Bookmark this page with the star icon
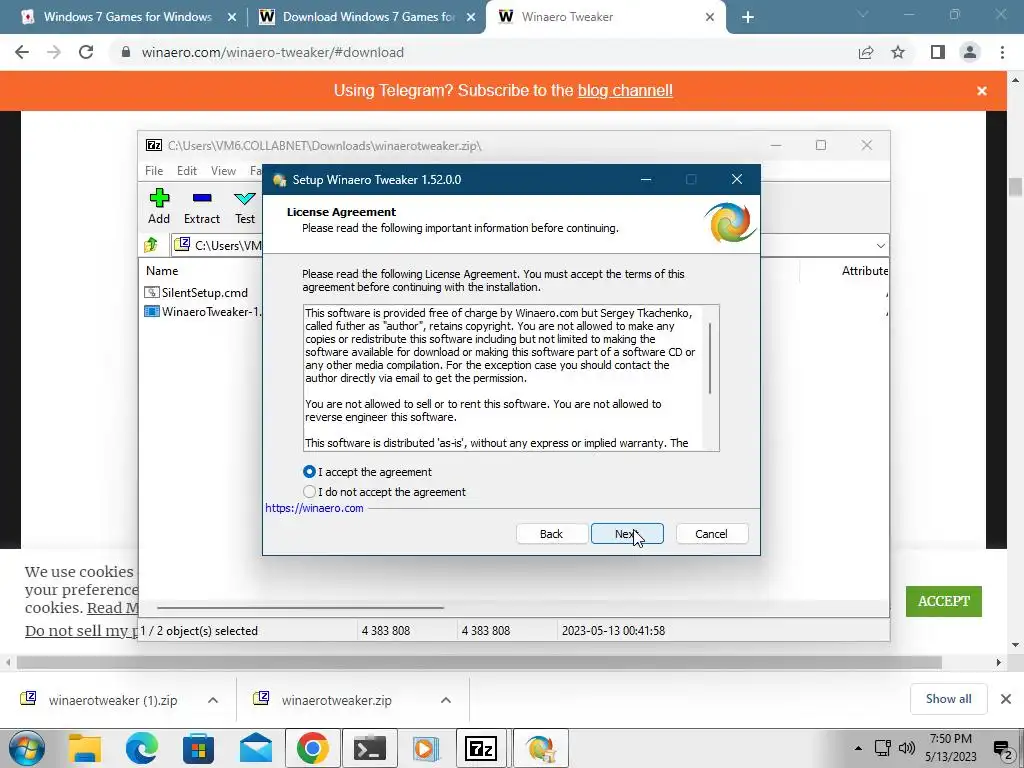 898,52
